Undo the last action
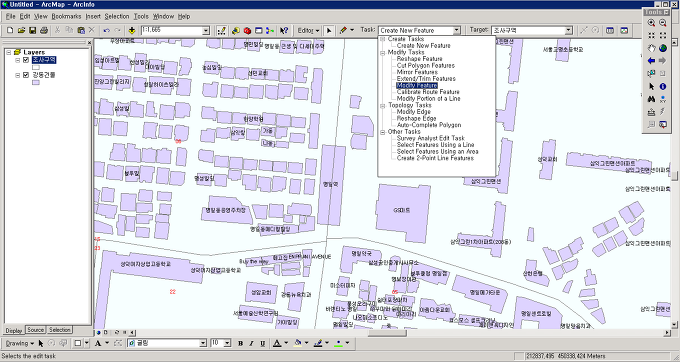The height and width of the screenshot is (362, 680). click(106, 30)
